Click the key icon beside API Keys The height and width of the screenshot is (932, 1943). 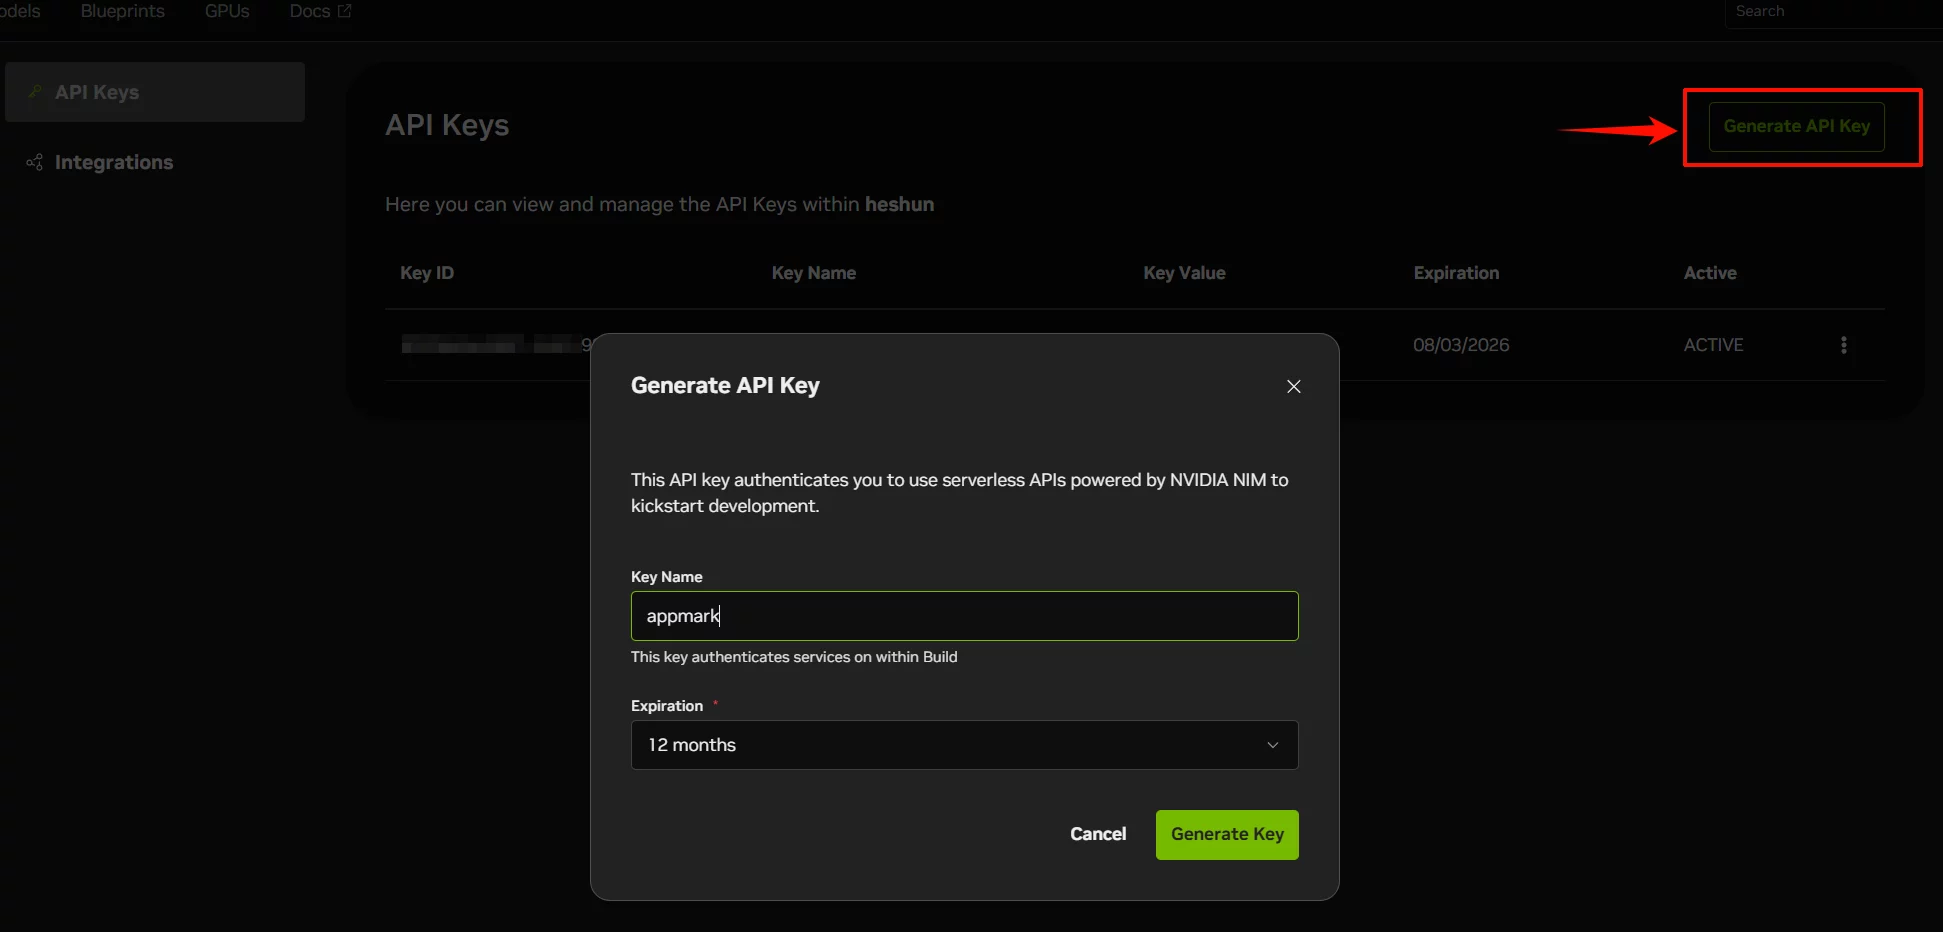(35, 92)
